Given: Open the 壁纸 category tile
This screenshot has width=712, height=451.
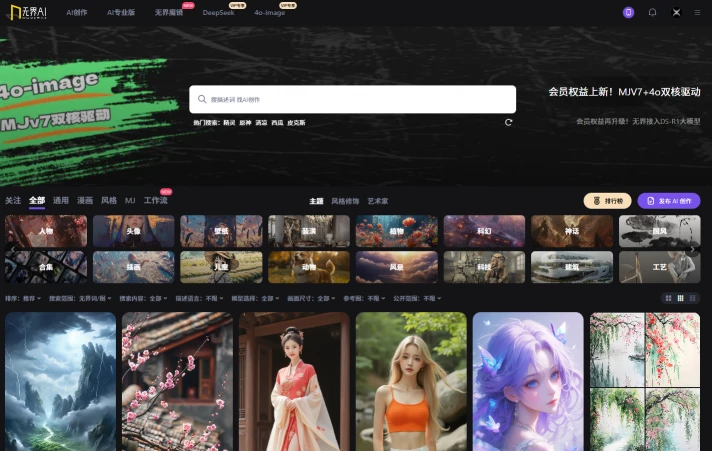Looking at the screenshot, I should click(x=221, y=231).
